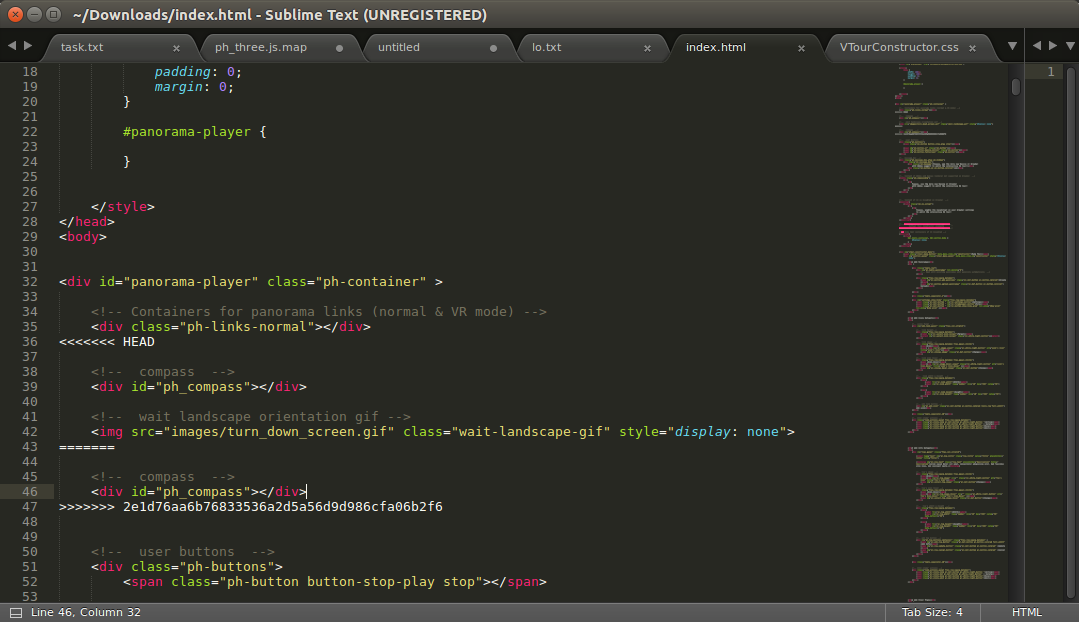The height and width of the screenshot is (622, 1079).
Task: Close the lo.txt tab with its X
Action: (x=648, y=47)
